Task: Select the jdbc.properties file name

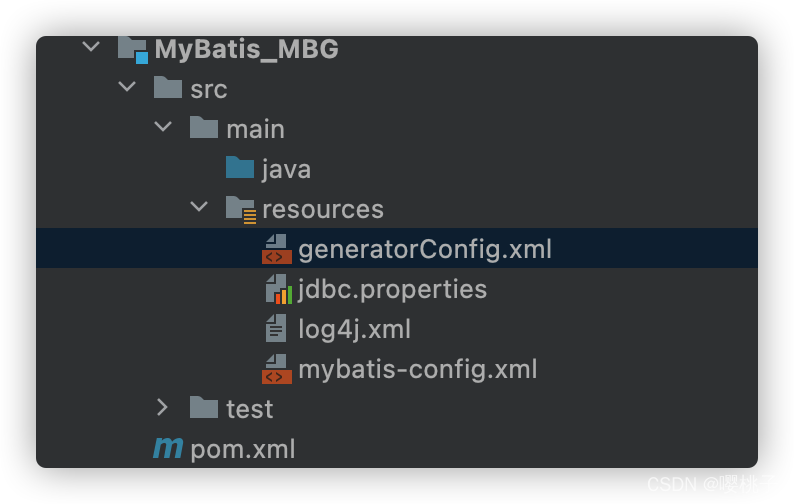Action: click(x=392, y=289)
